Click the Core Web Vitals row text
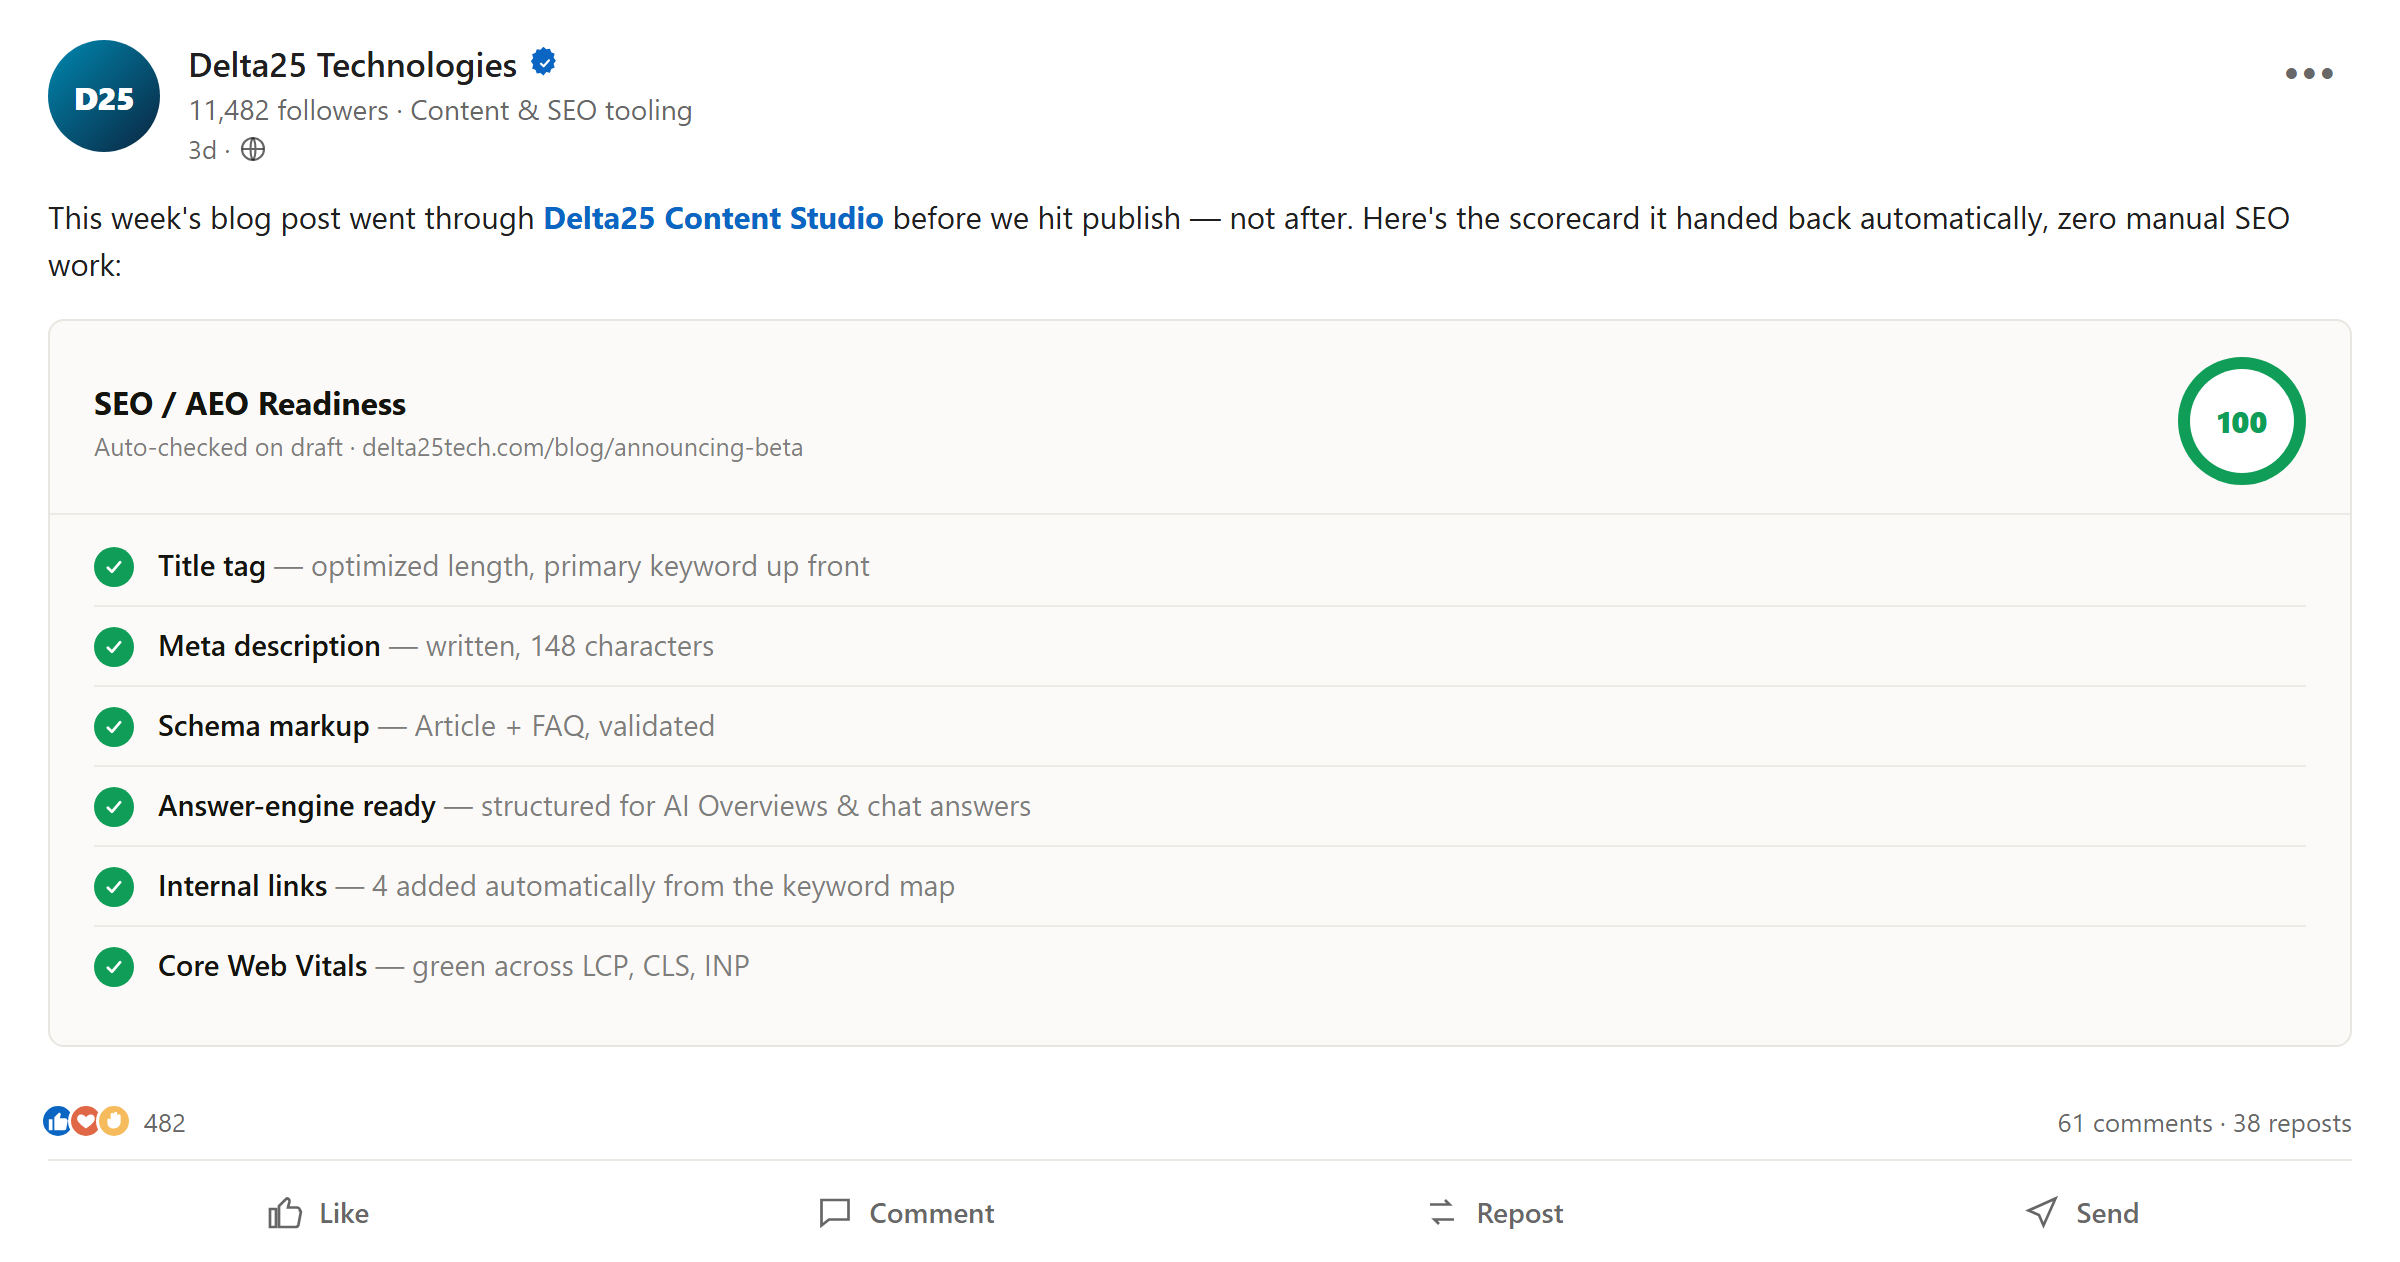The height and width of the screenshot is (1262, 2400). [454, 966]
